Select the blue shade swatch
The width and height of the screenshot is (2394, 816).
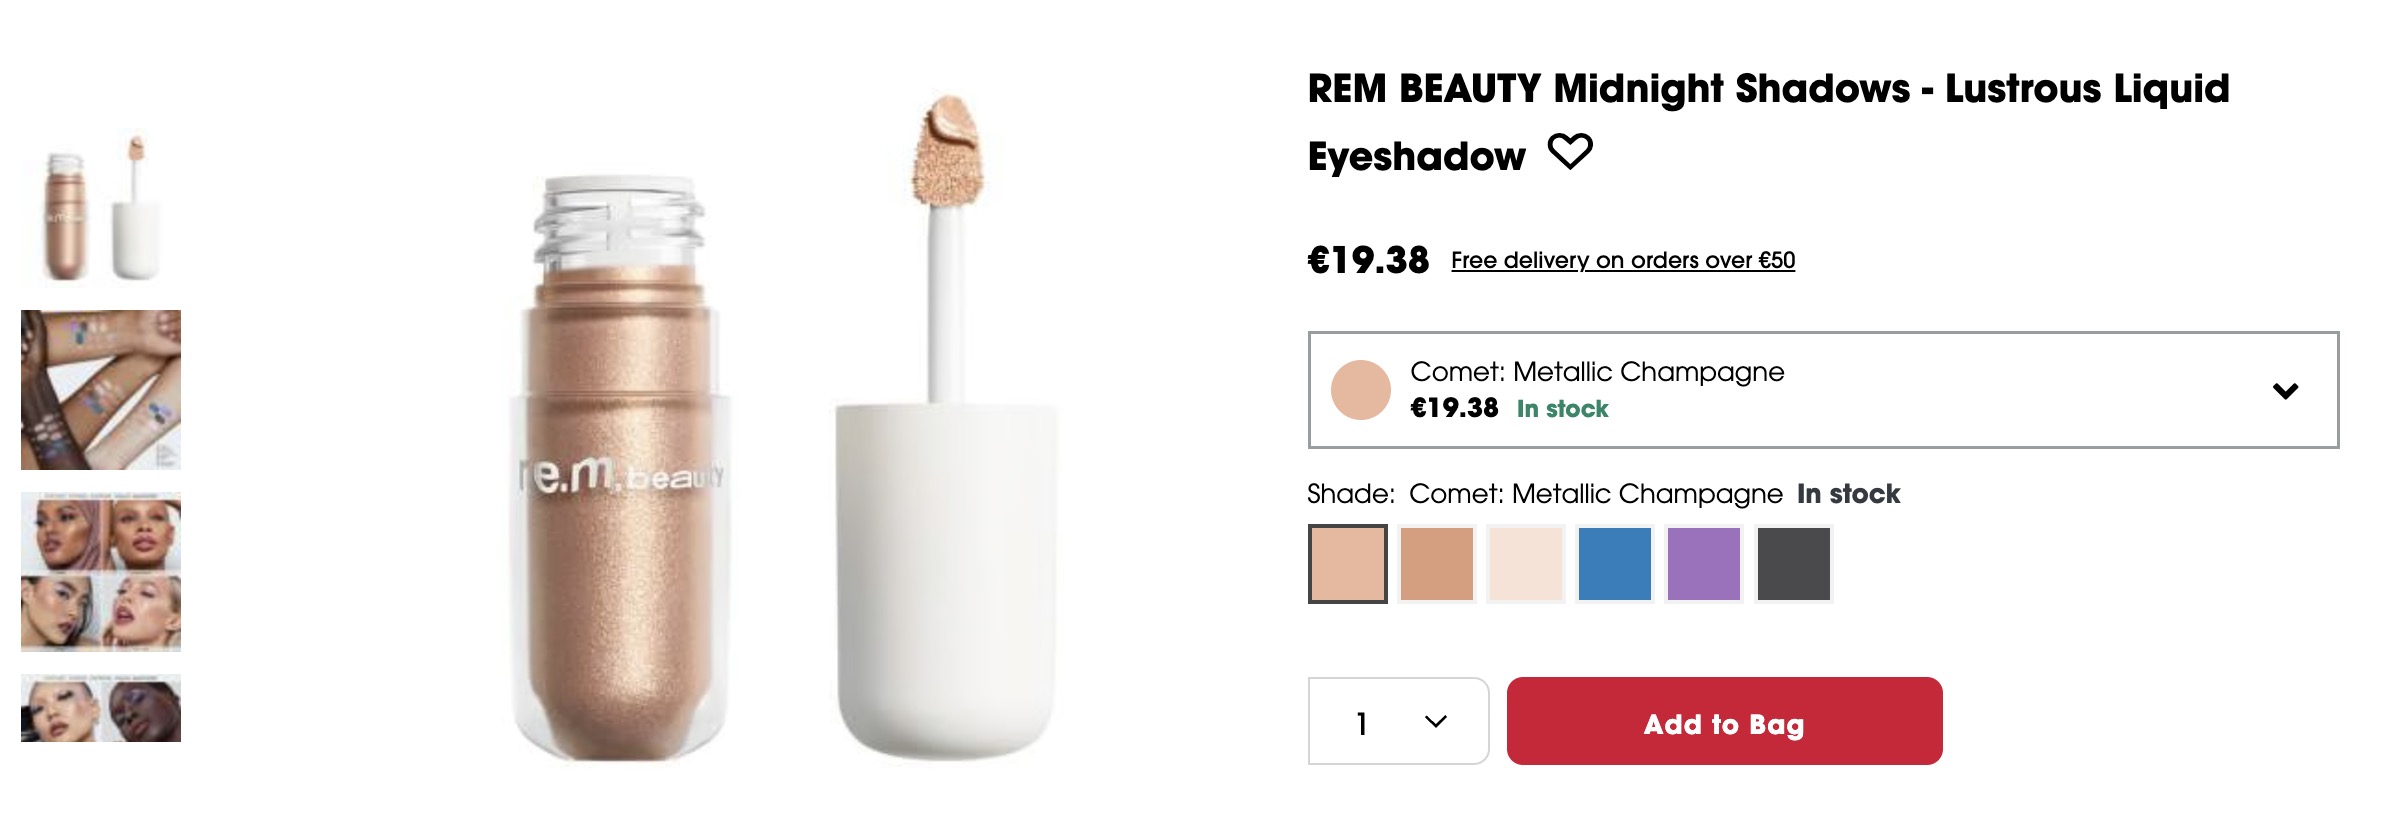click(x=1614, y=564)
